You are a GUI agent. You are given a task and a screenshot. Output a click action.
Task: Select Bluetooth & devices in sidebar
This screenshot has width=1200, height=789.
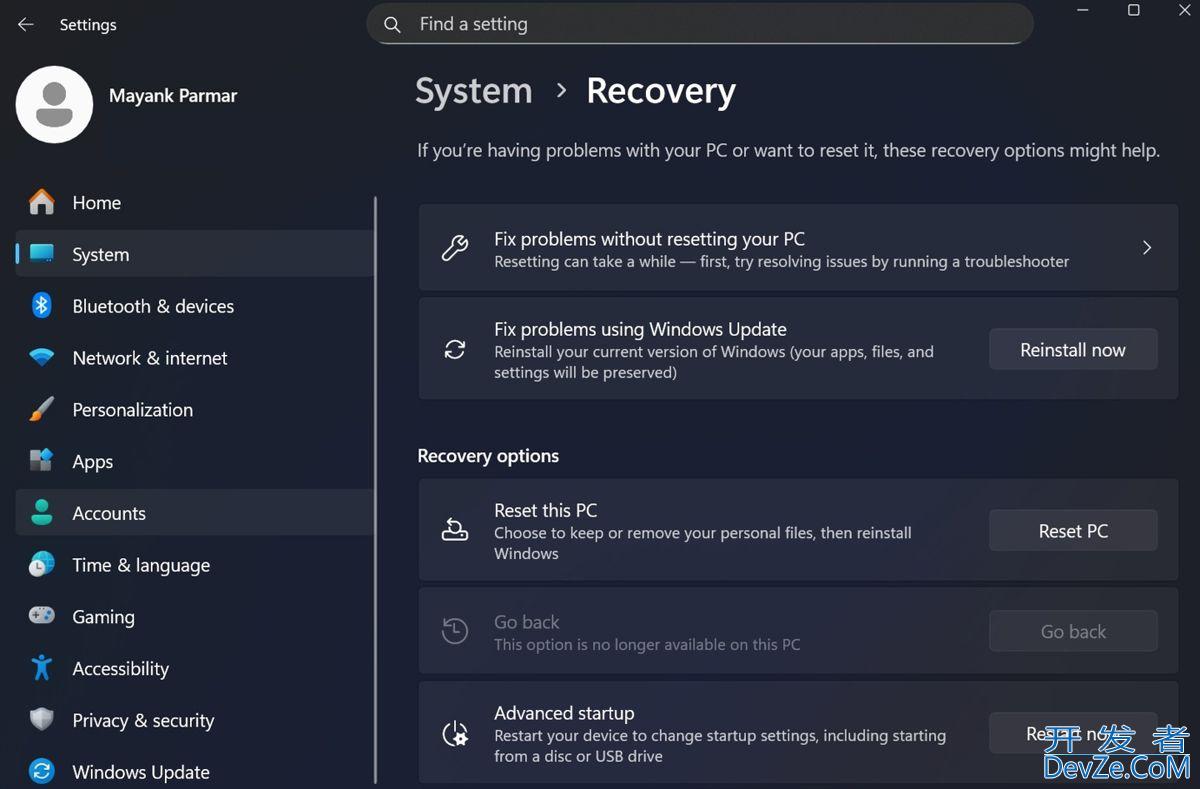tap(194, 306)
